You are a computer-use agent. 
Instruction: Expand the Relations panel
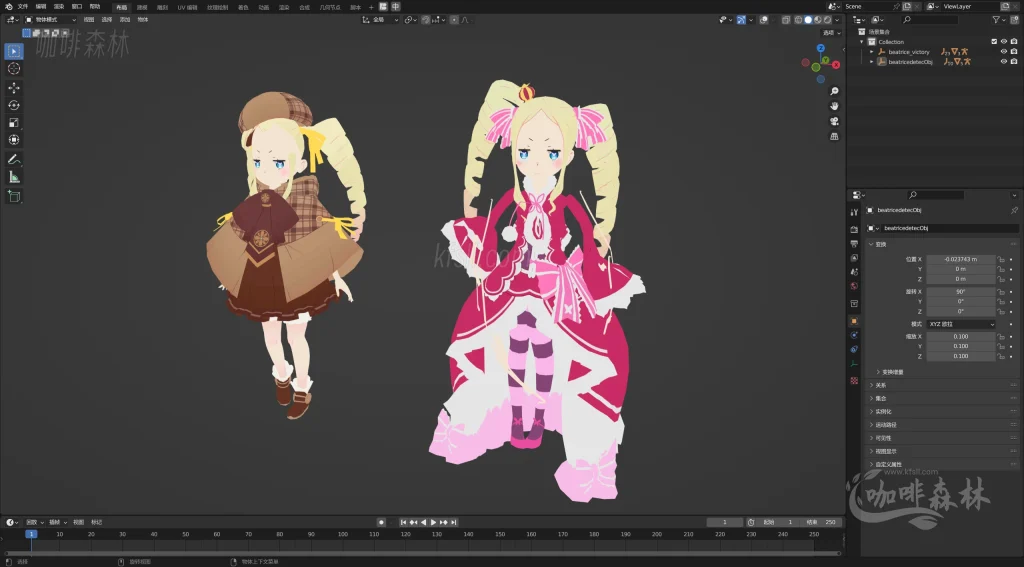click(871, 385)
